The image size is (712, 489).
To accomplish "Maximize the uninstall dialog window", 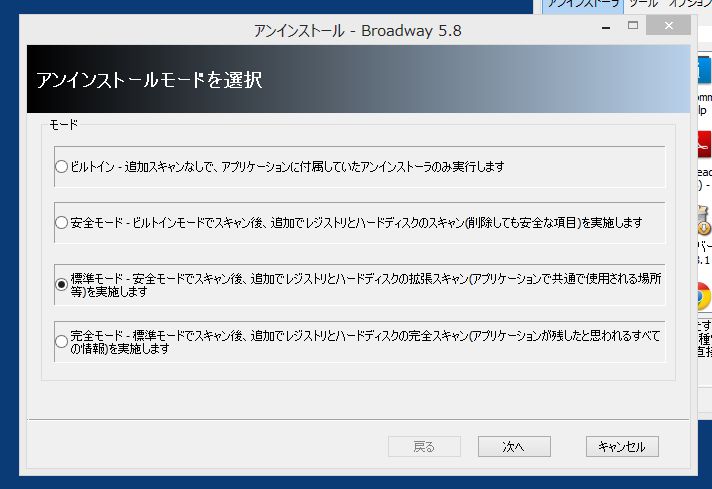I will (633, 26).
